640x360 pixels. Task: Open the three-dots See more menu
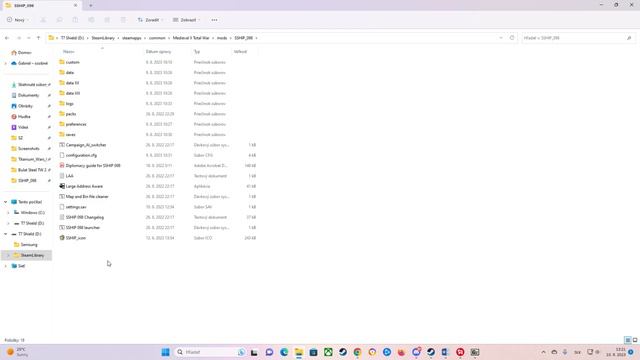[214, 20]
